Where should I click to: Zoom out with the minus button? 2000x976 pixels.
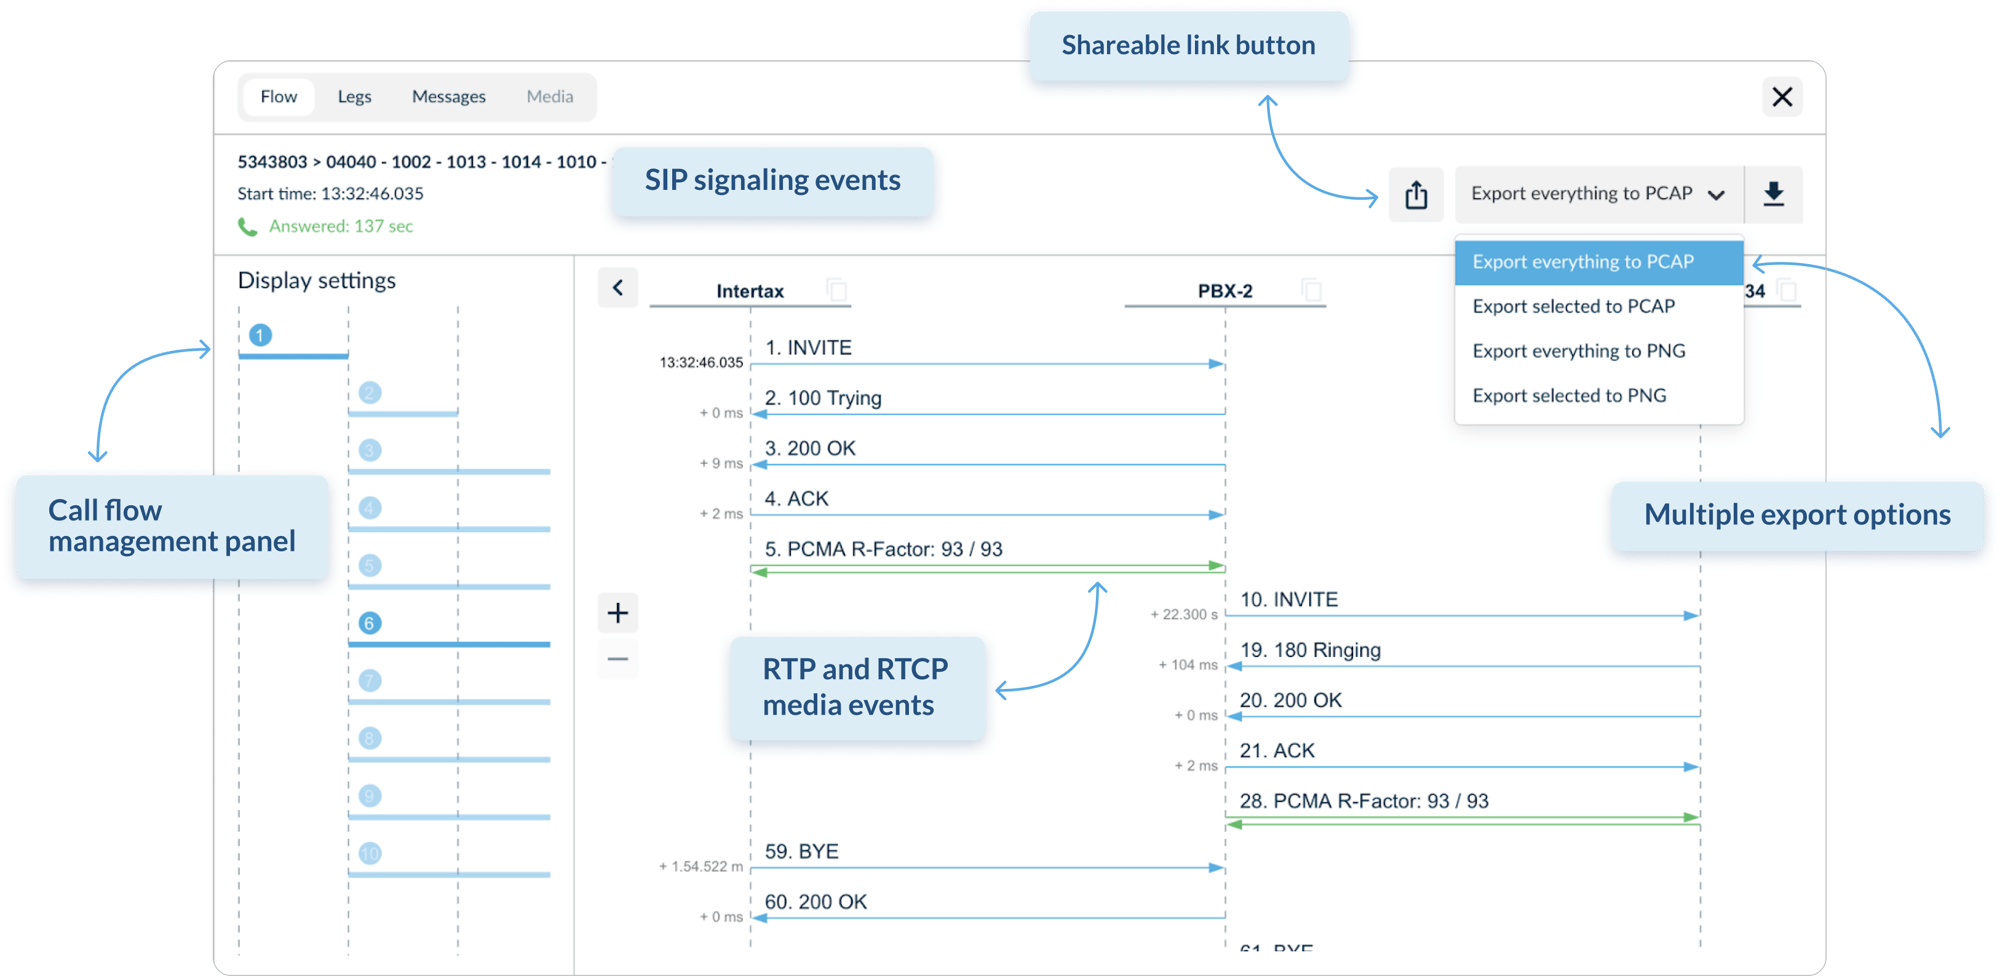coord(618,659)
